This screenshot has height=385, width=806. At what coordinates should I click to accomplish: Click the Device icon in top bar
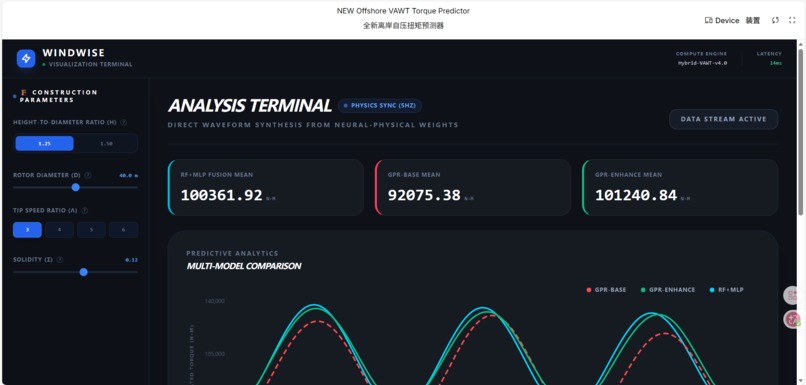tap(708, 21)
